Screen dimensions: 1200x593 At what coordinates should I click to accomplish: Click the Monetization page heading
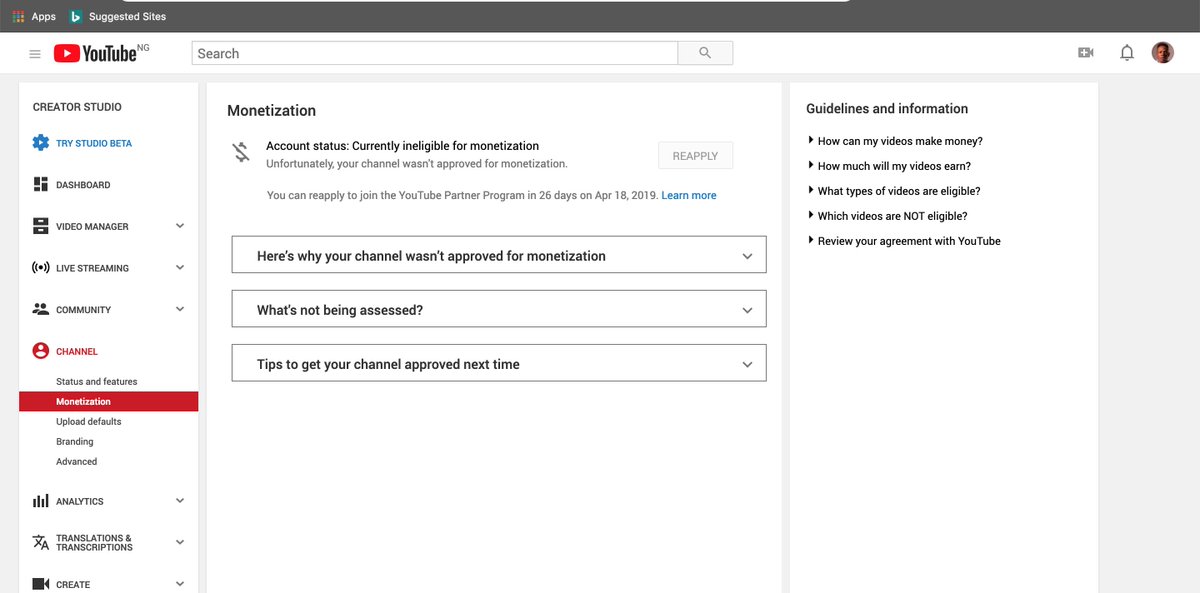[271, 111]
